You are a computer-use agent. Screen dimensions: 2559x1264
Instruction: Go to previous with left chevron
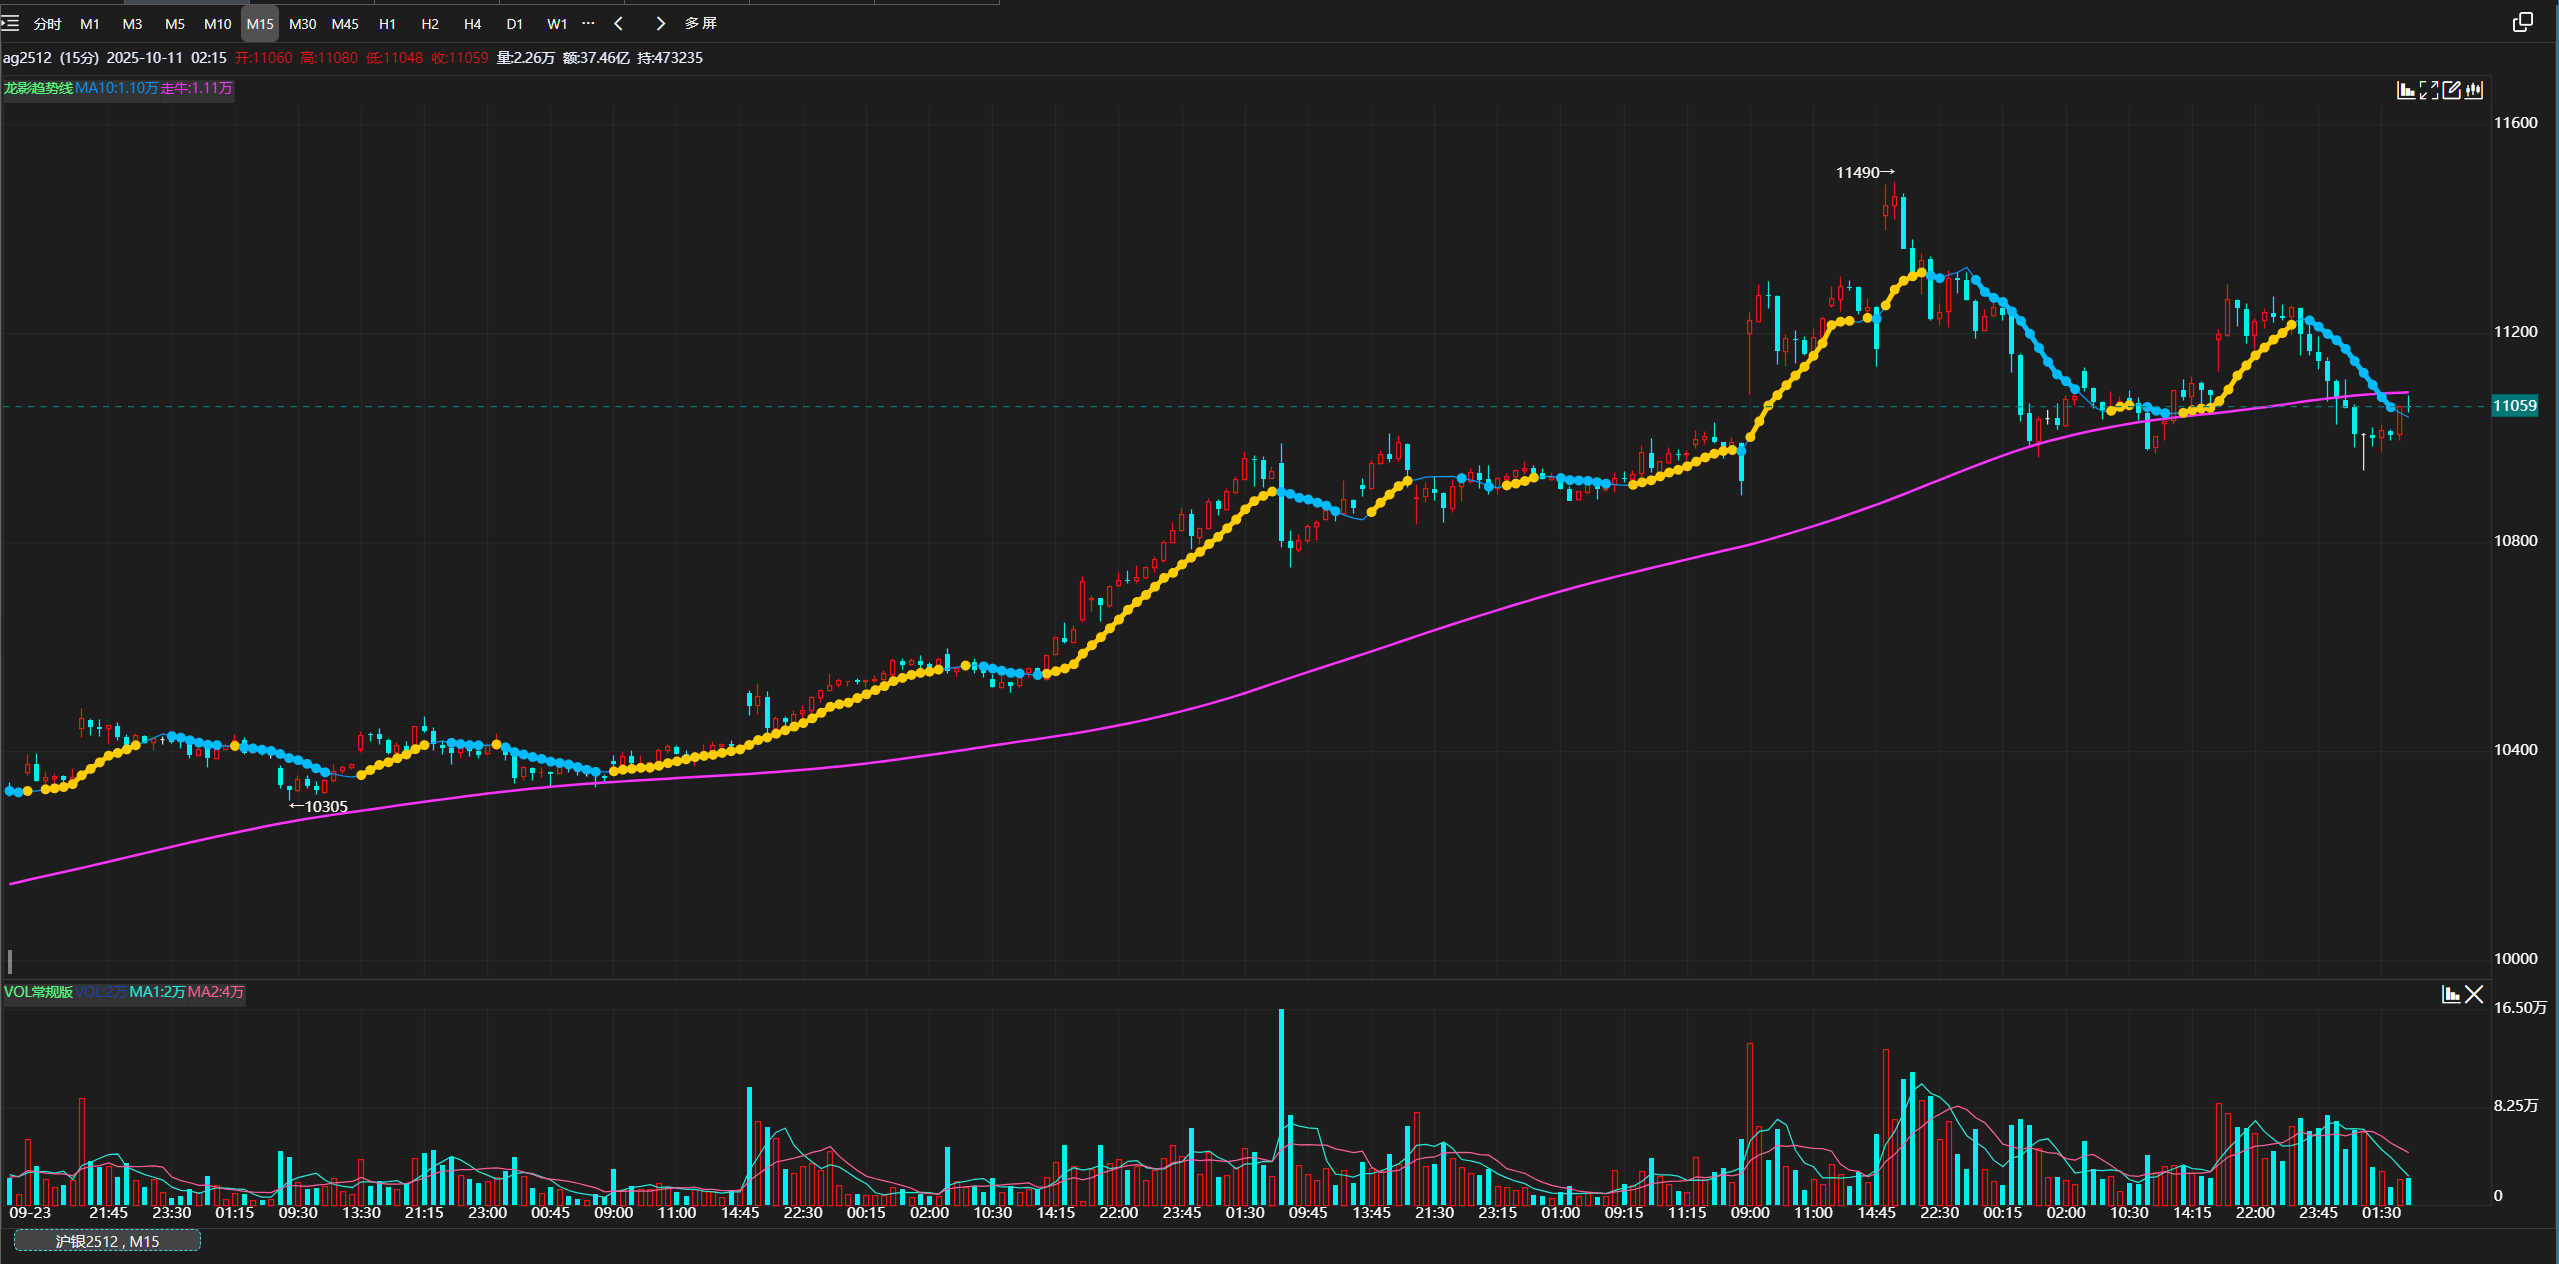point(618,23)
